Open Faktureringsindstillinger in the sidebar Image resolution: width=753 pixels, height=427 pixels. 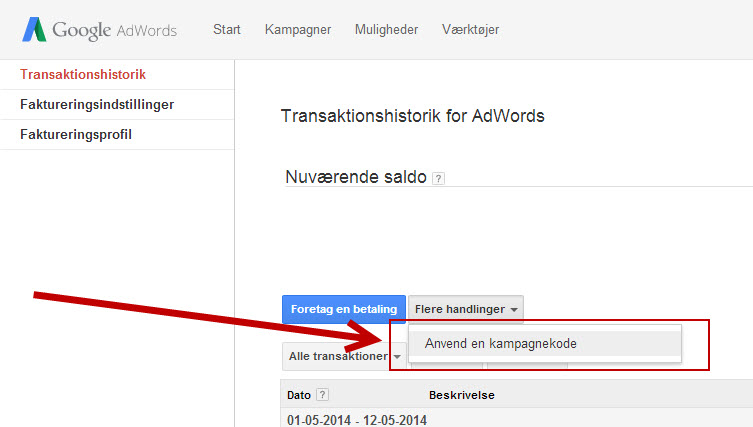(97, 104)
